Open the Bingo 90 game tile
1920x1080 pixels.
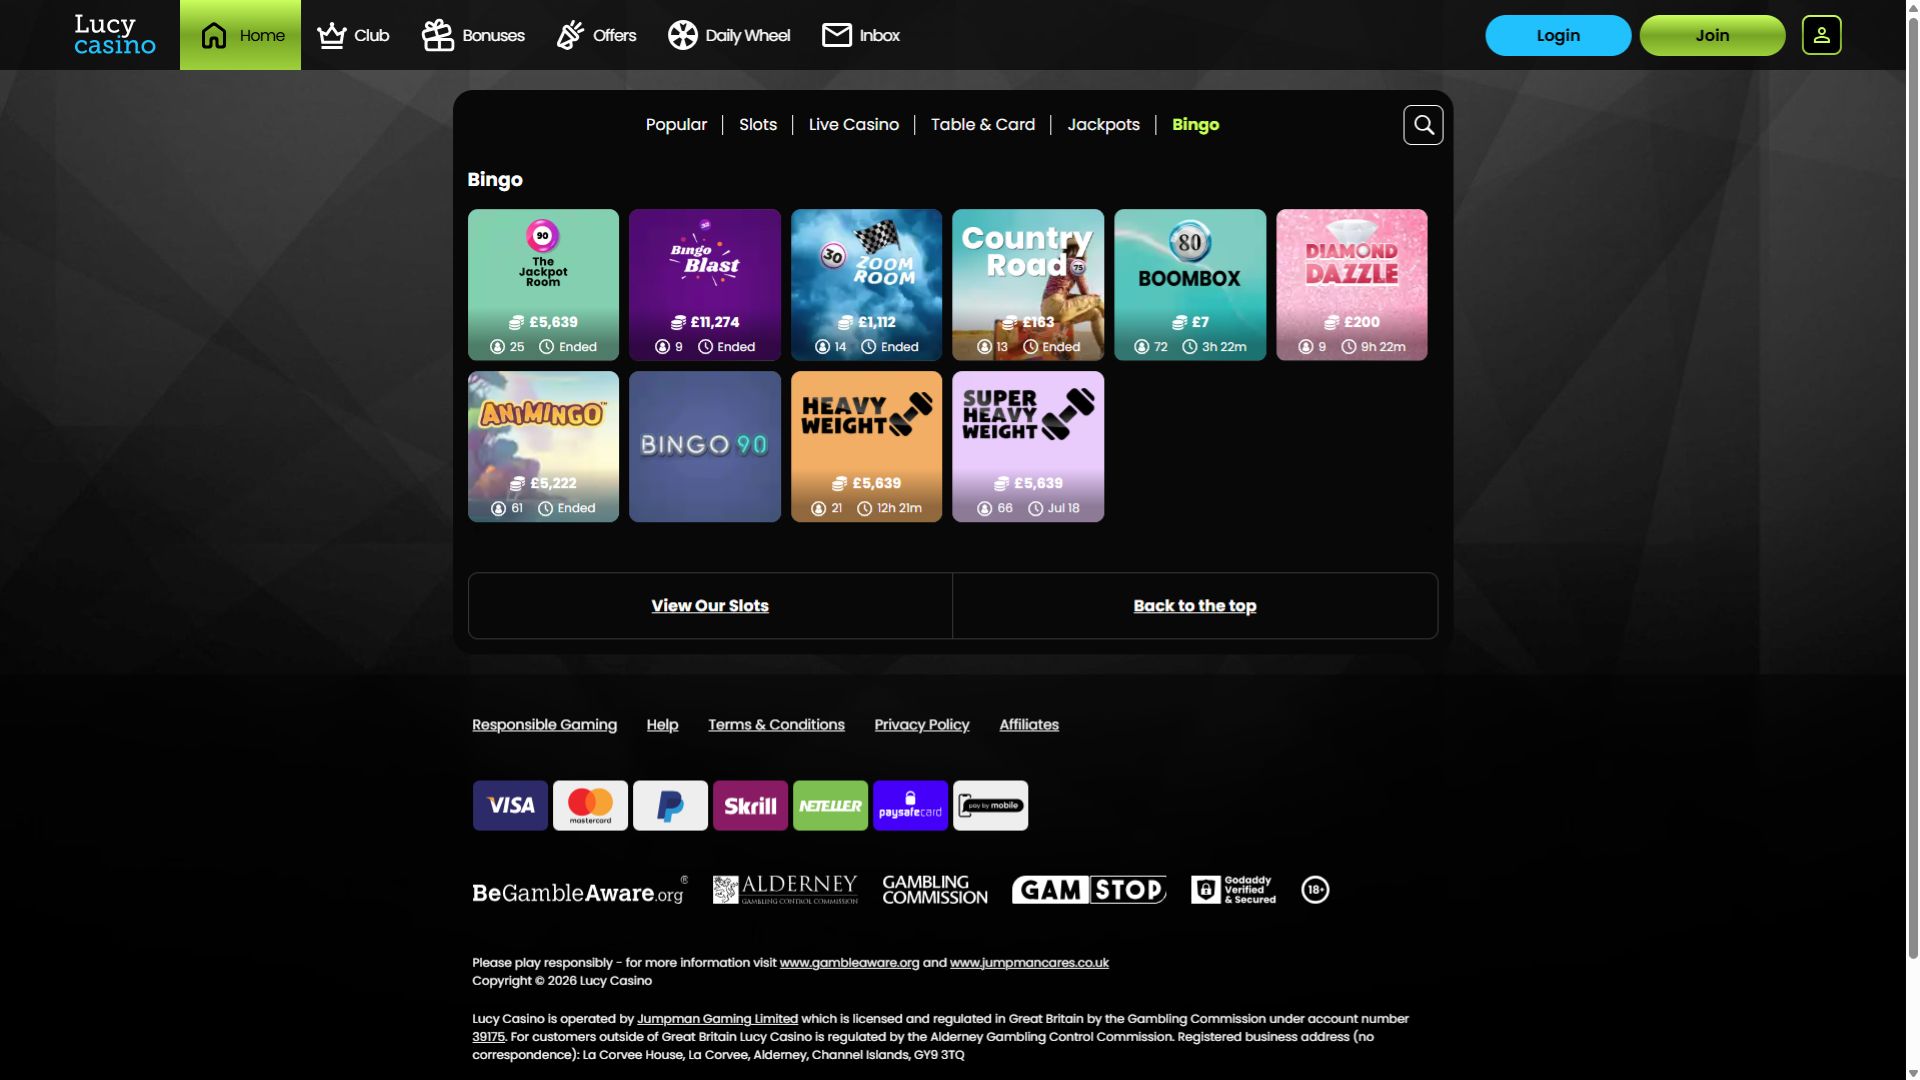(x=705, y=446)
